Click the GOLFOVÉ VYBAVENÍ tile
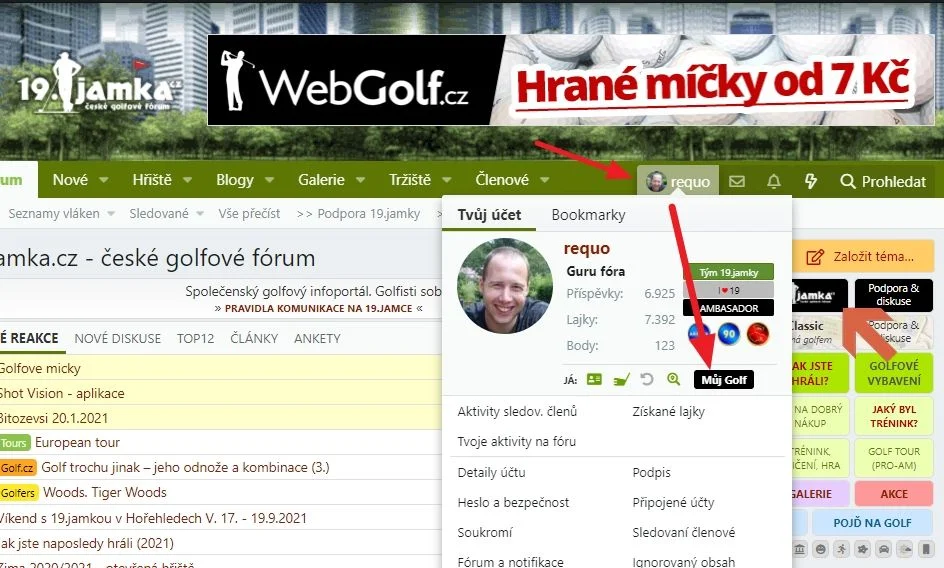The image size is (944, 568). [893, 373]
